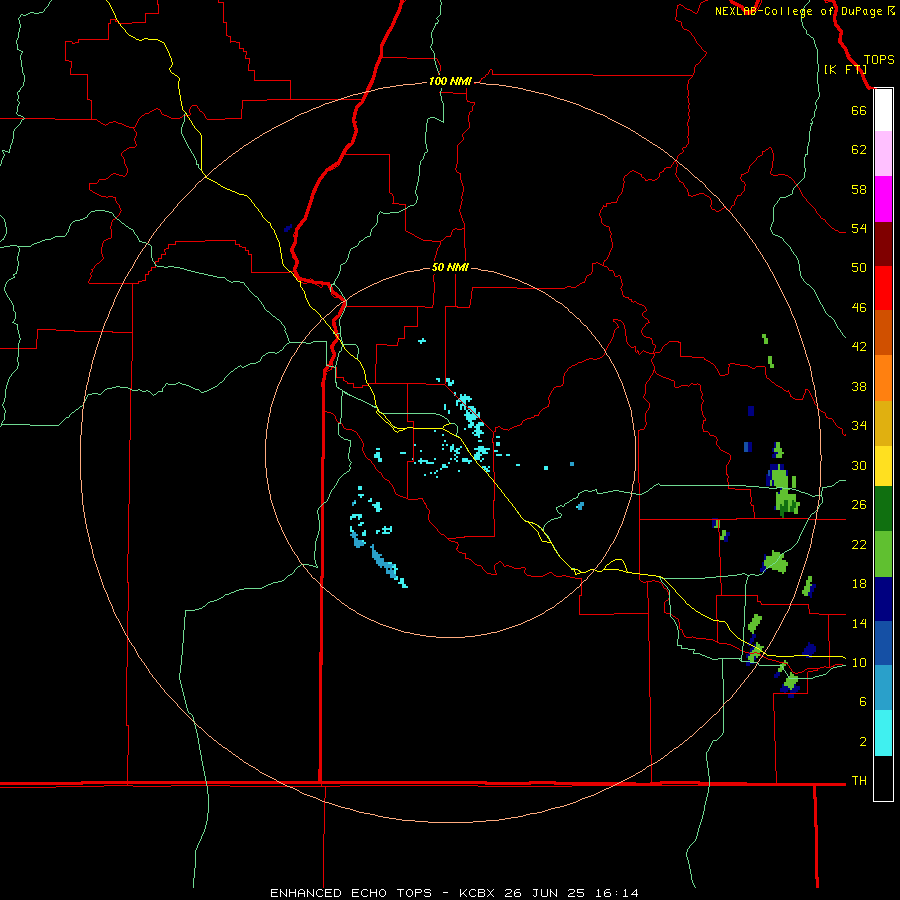Viewport: 900px width, 900px height.
Task: Click the legend value 38
Action: pyautogui.click(x=859, y=386)
